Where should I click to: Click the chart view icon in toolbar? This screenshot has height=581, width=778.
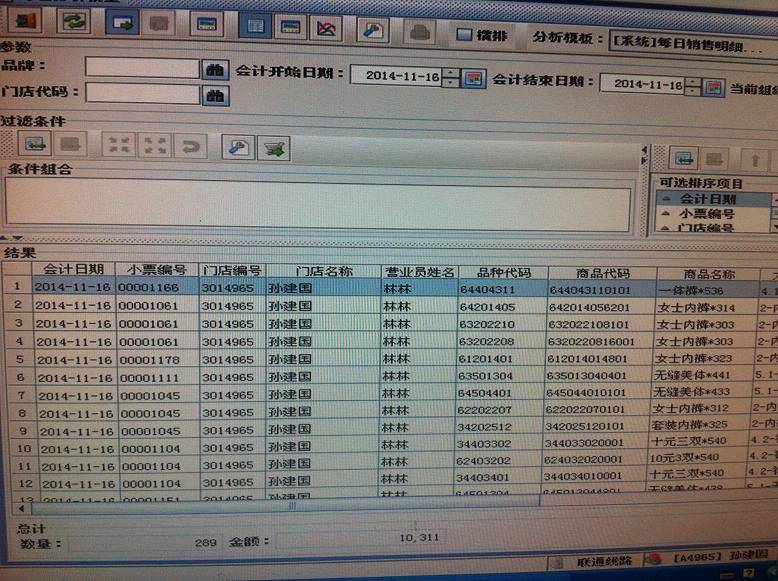325,27
